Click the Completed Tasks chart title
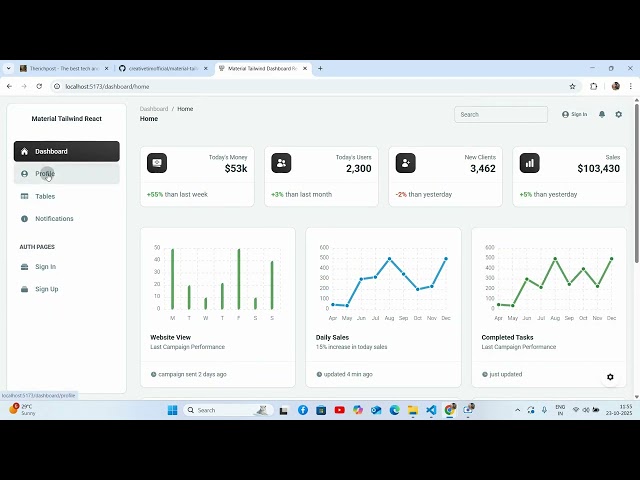Viewport: 640px width, 480px height. 507,338
